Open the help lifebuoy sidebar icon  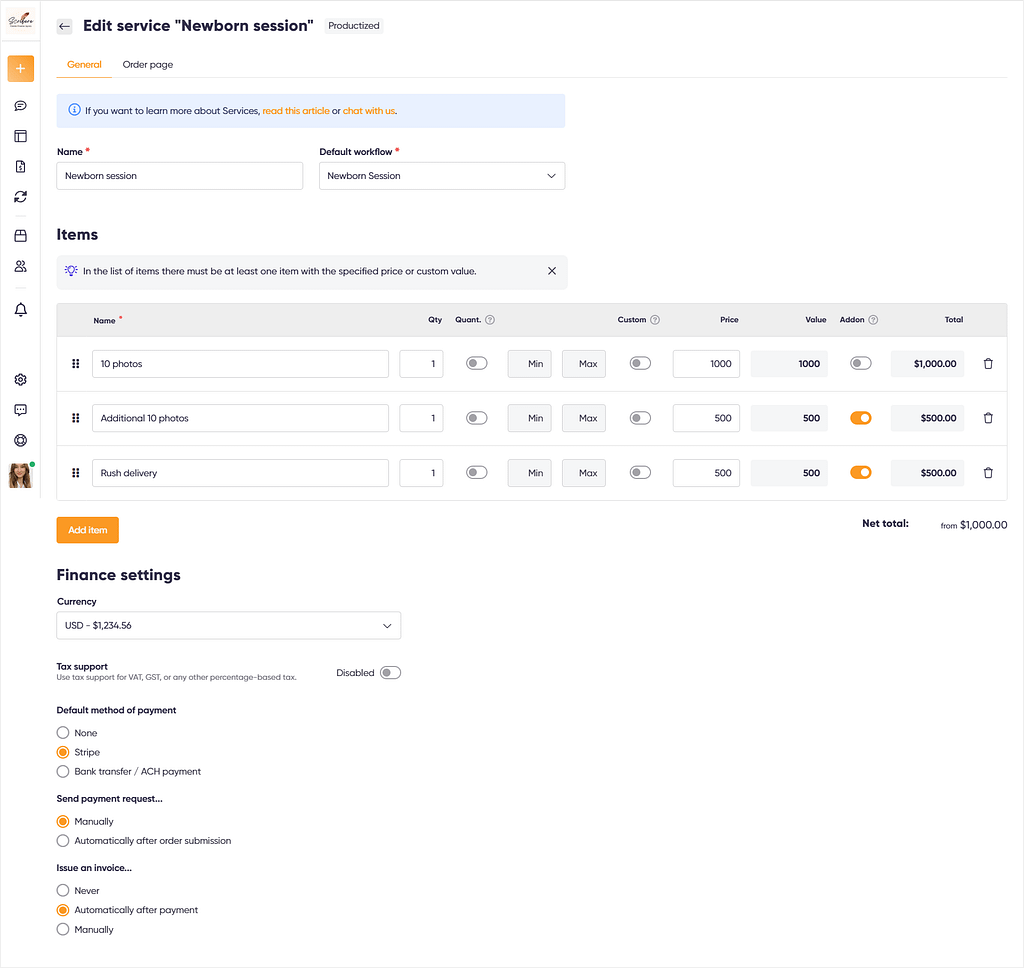click(x=20, y=440)
